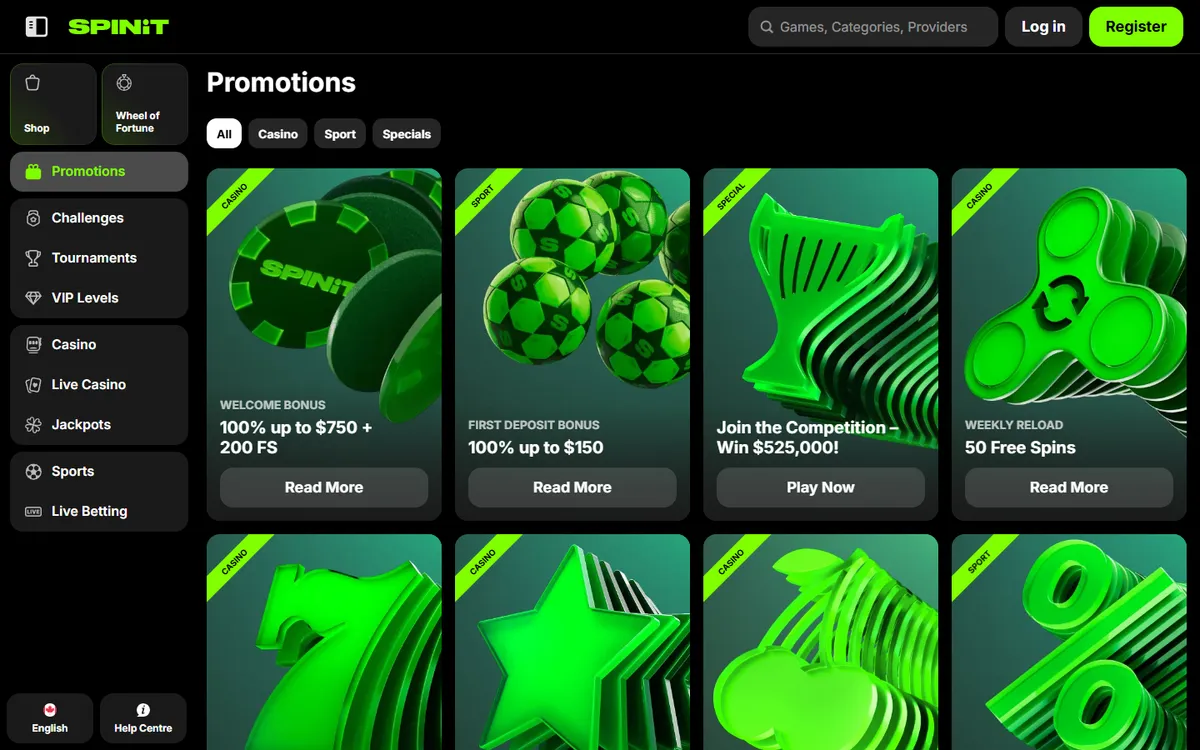Click the Promotions gift icon
Viewport: 1200px width, 750px height.
click(33, 171)
